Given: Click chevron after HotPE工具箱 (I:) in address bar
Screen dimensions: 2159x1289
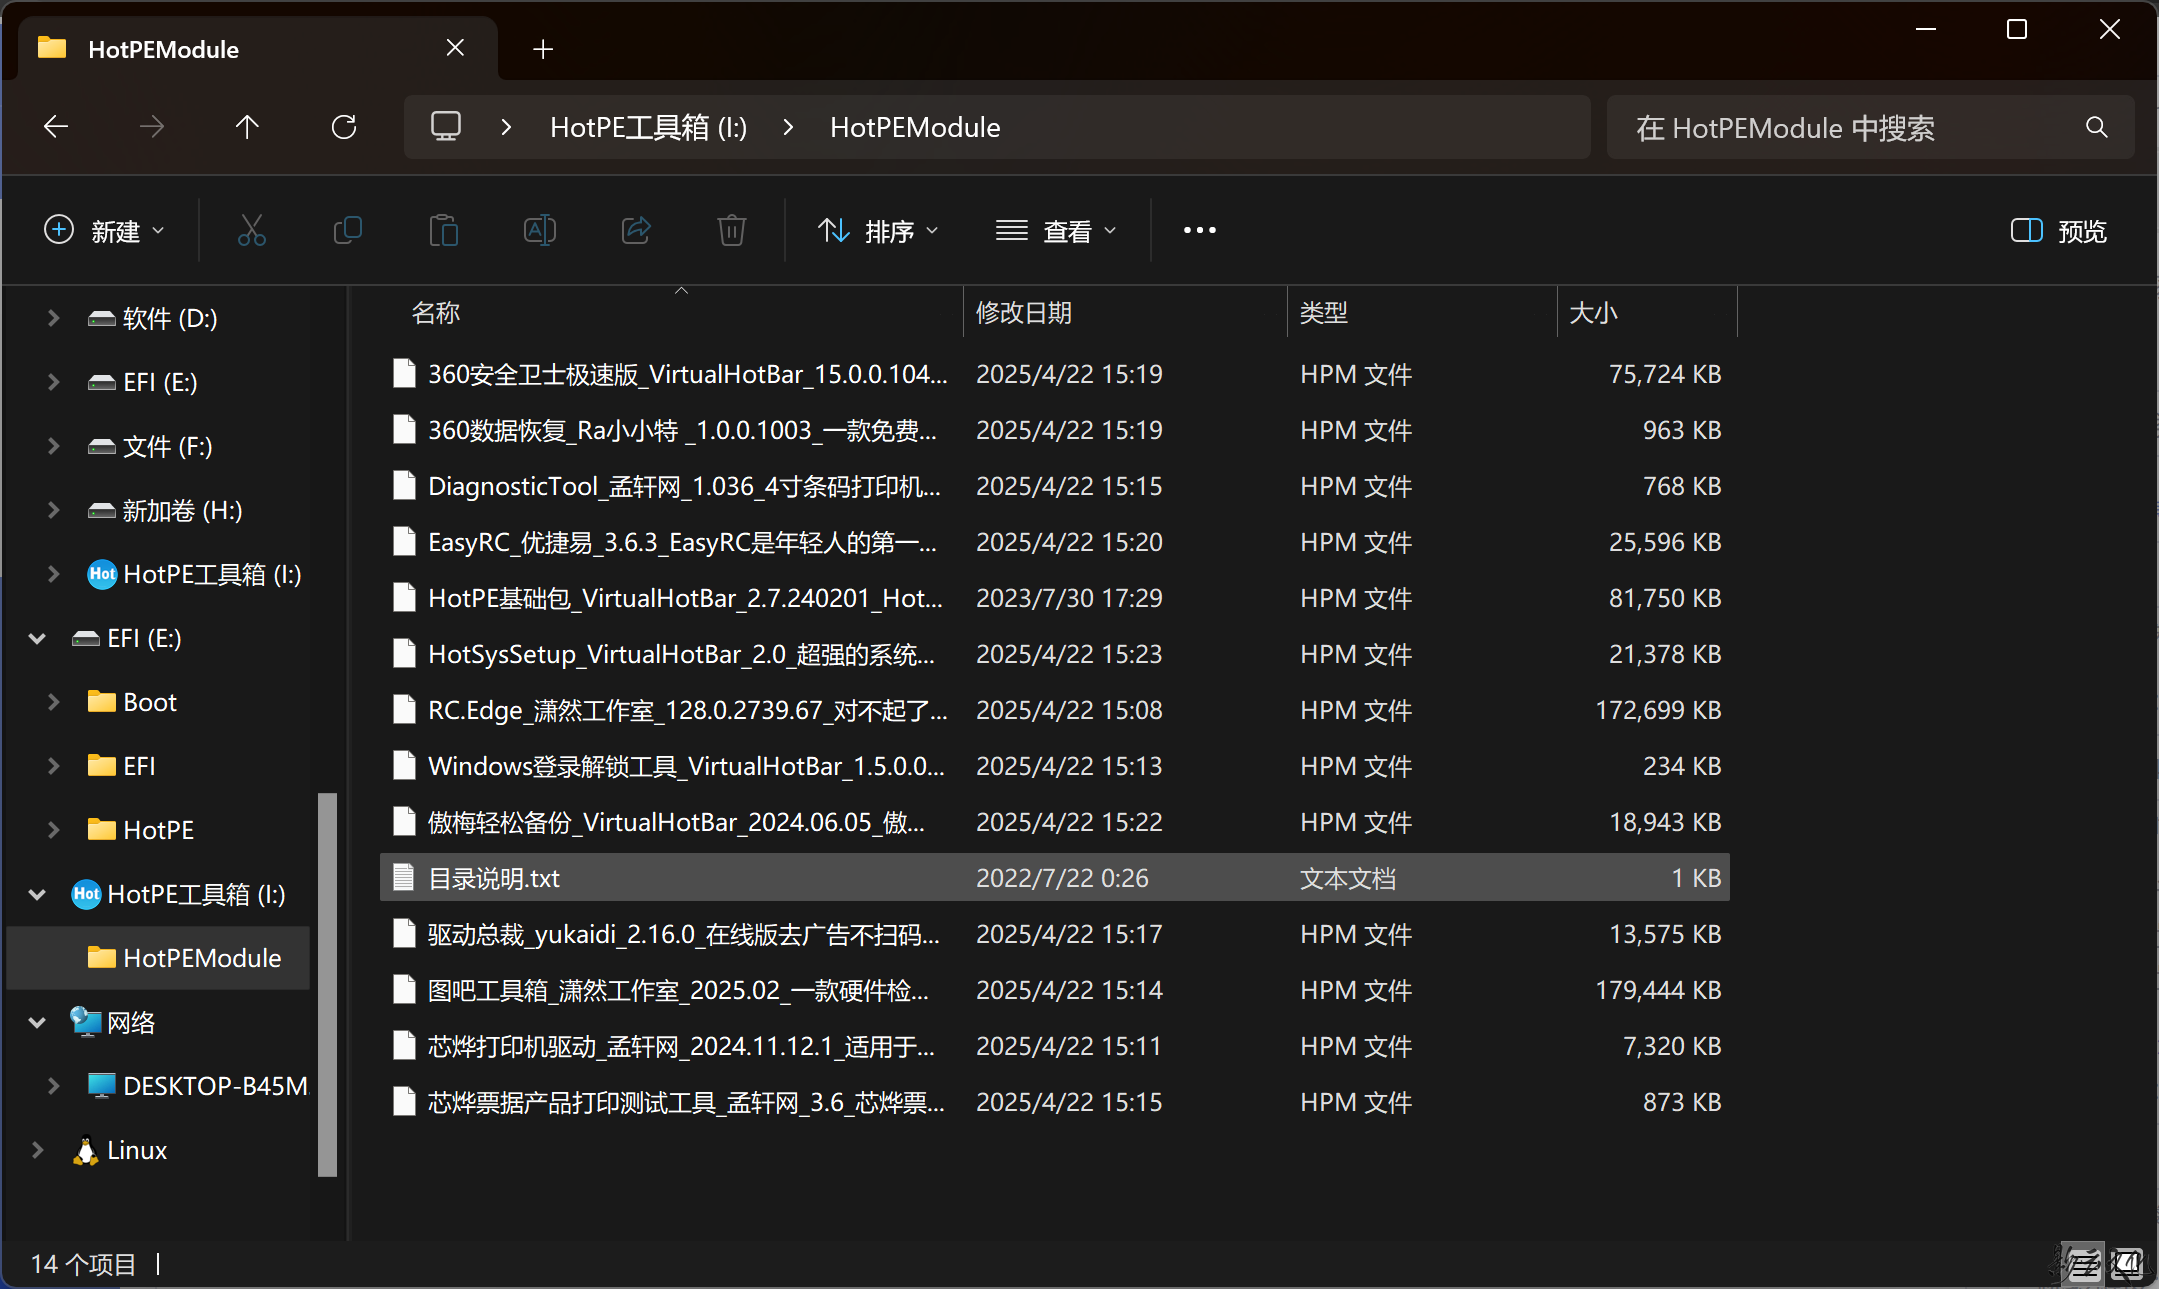Looking at the screenshot, I should coord(788,127).
